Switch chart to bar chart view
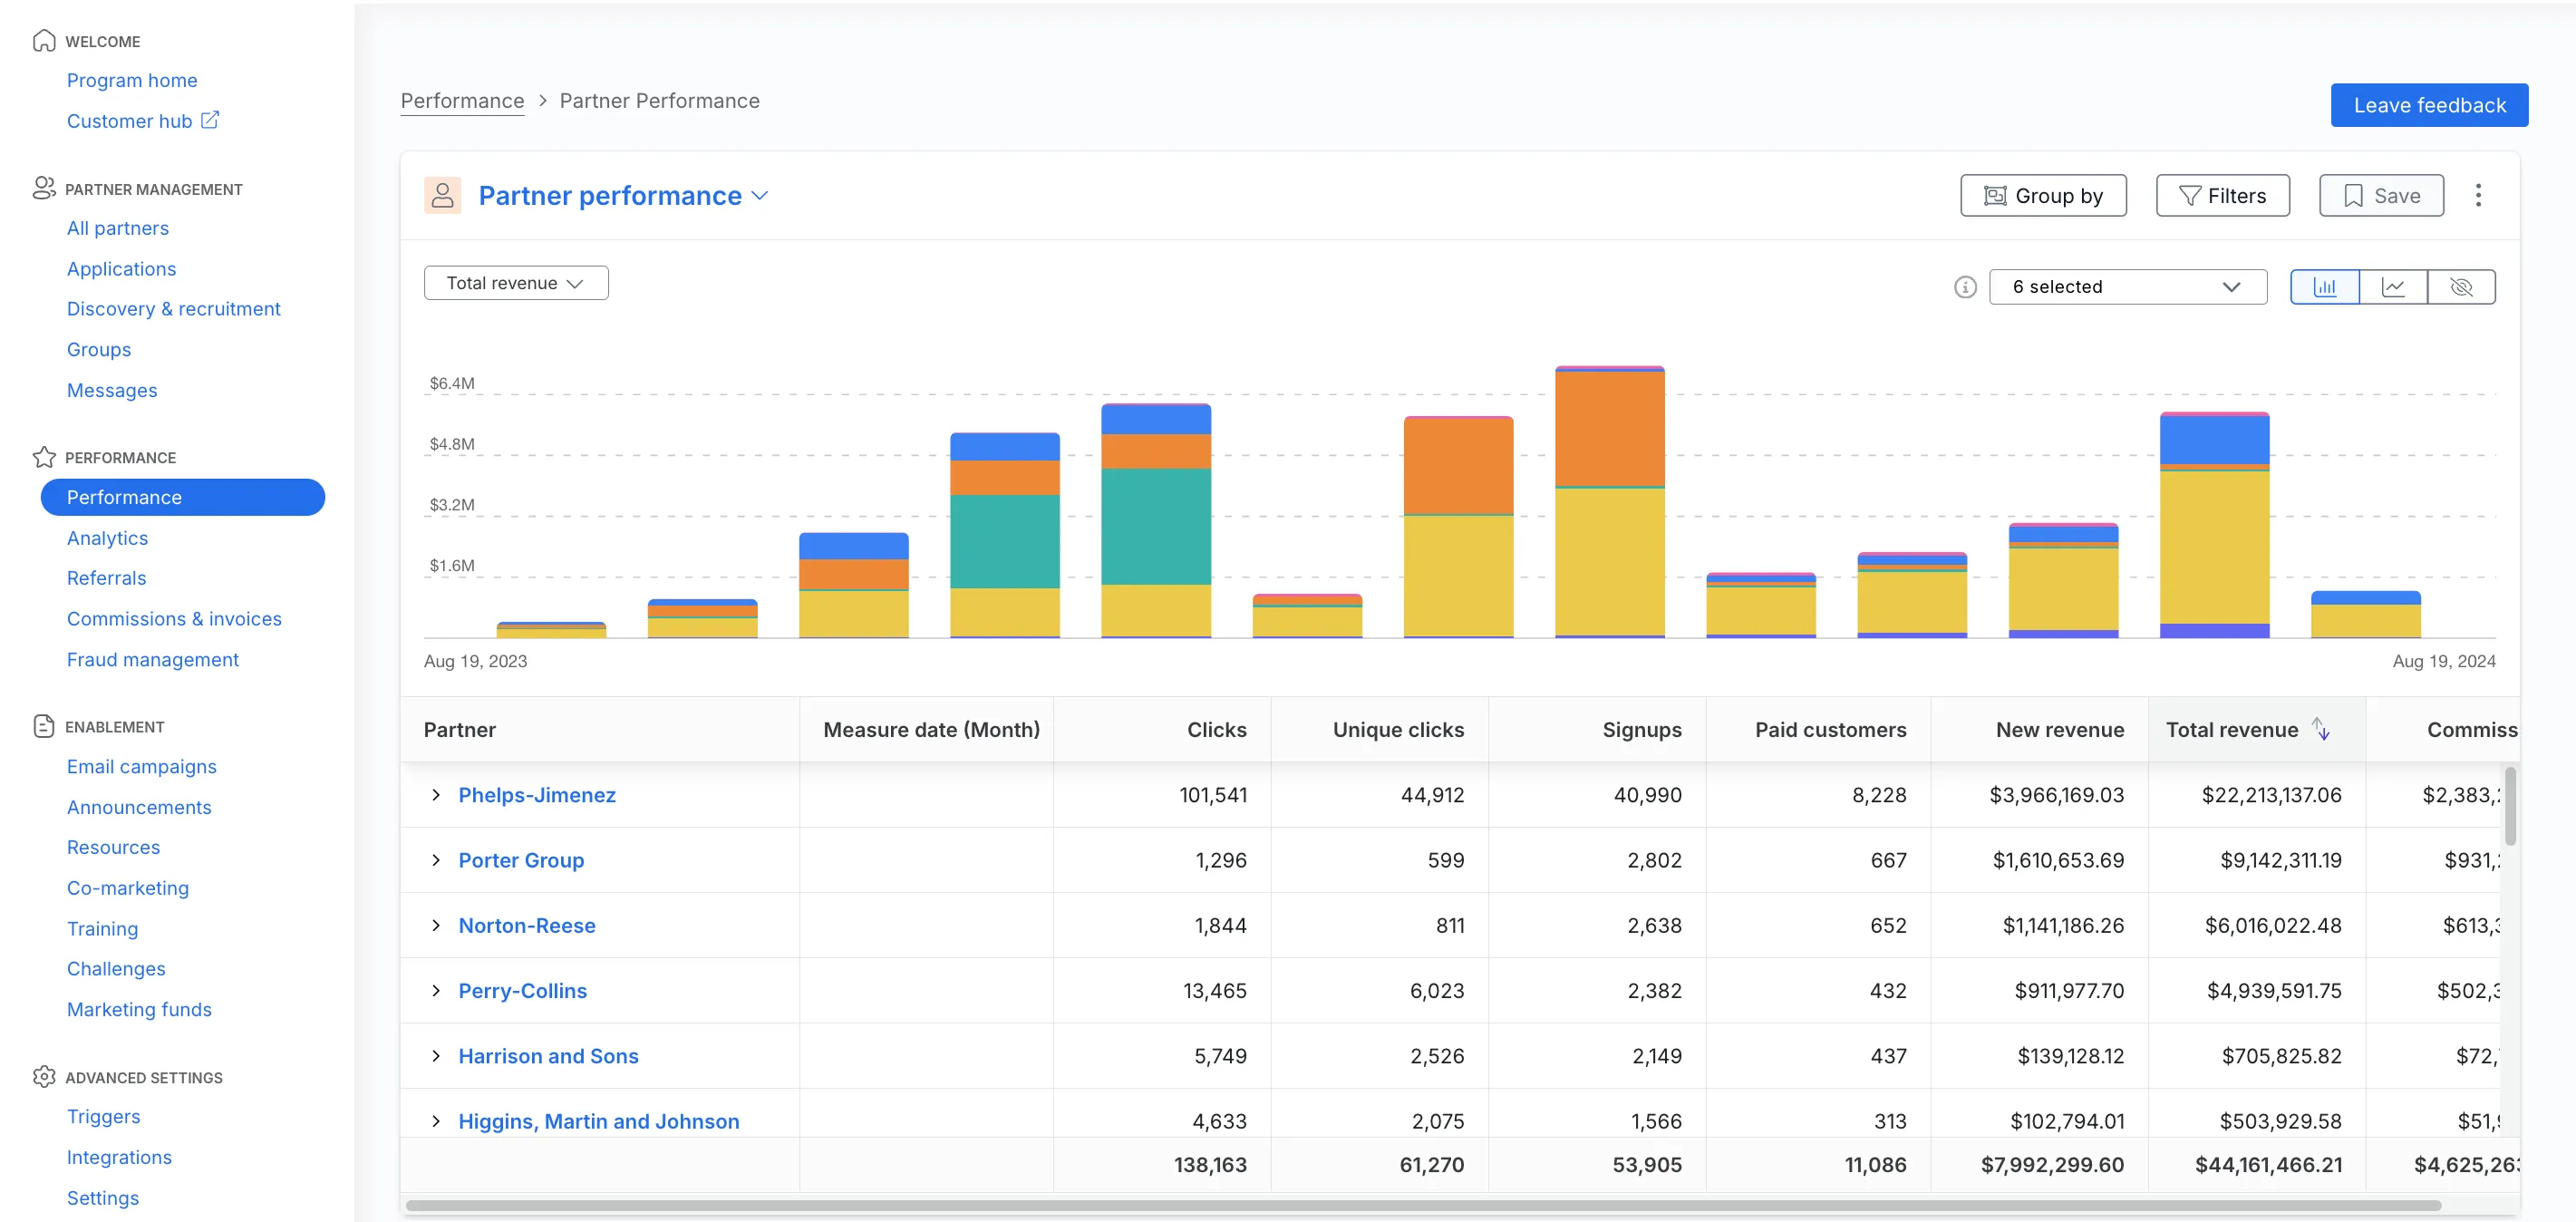 (x=2324, y=287)
